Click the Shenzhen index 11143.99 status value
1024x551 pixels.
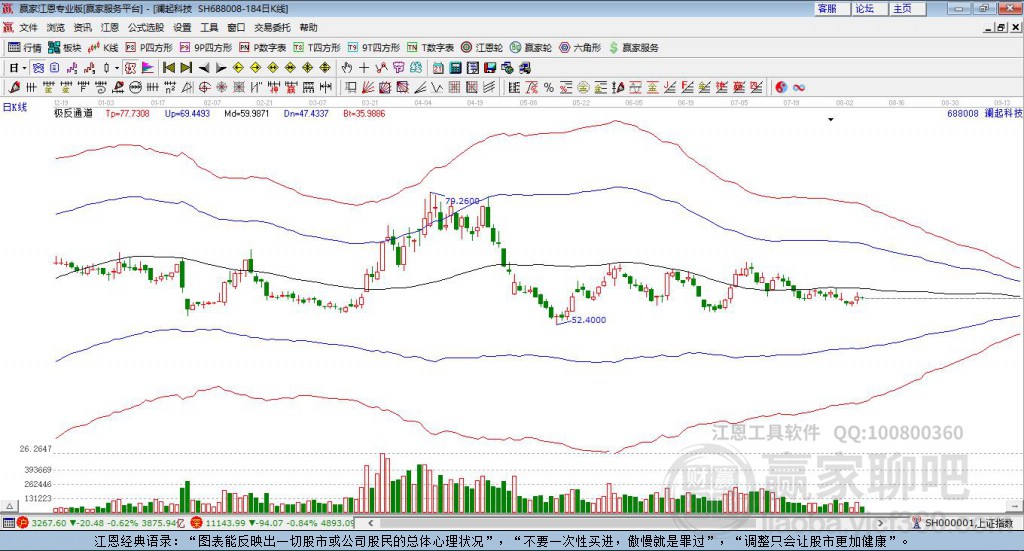coord(225,523)
